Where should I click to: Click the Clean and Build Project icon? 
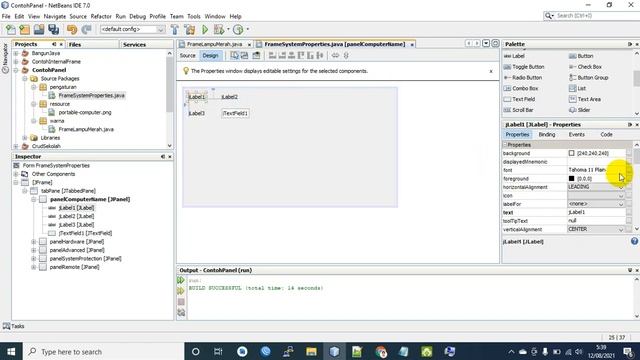pyautogui.click(x=190, y=29)
